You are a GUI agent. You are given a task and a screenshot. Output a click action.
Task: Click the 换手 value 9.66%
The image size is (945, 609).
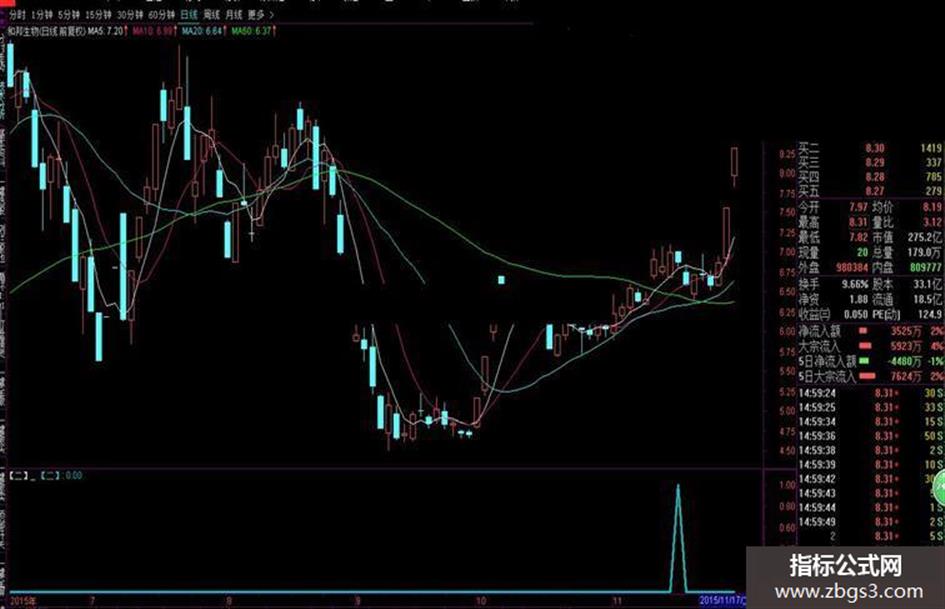[x=855, y=284]
